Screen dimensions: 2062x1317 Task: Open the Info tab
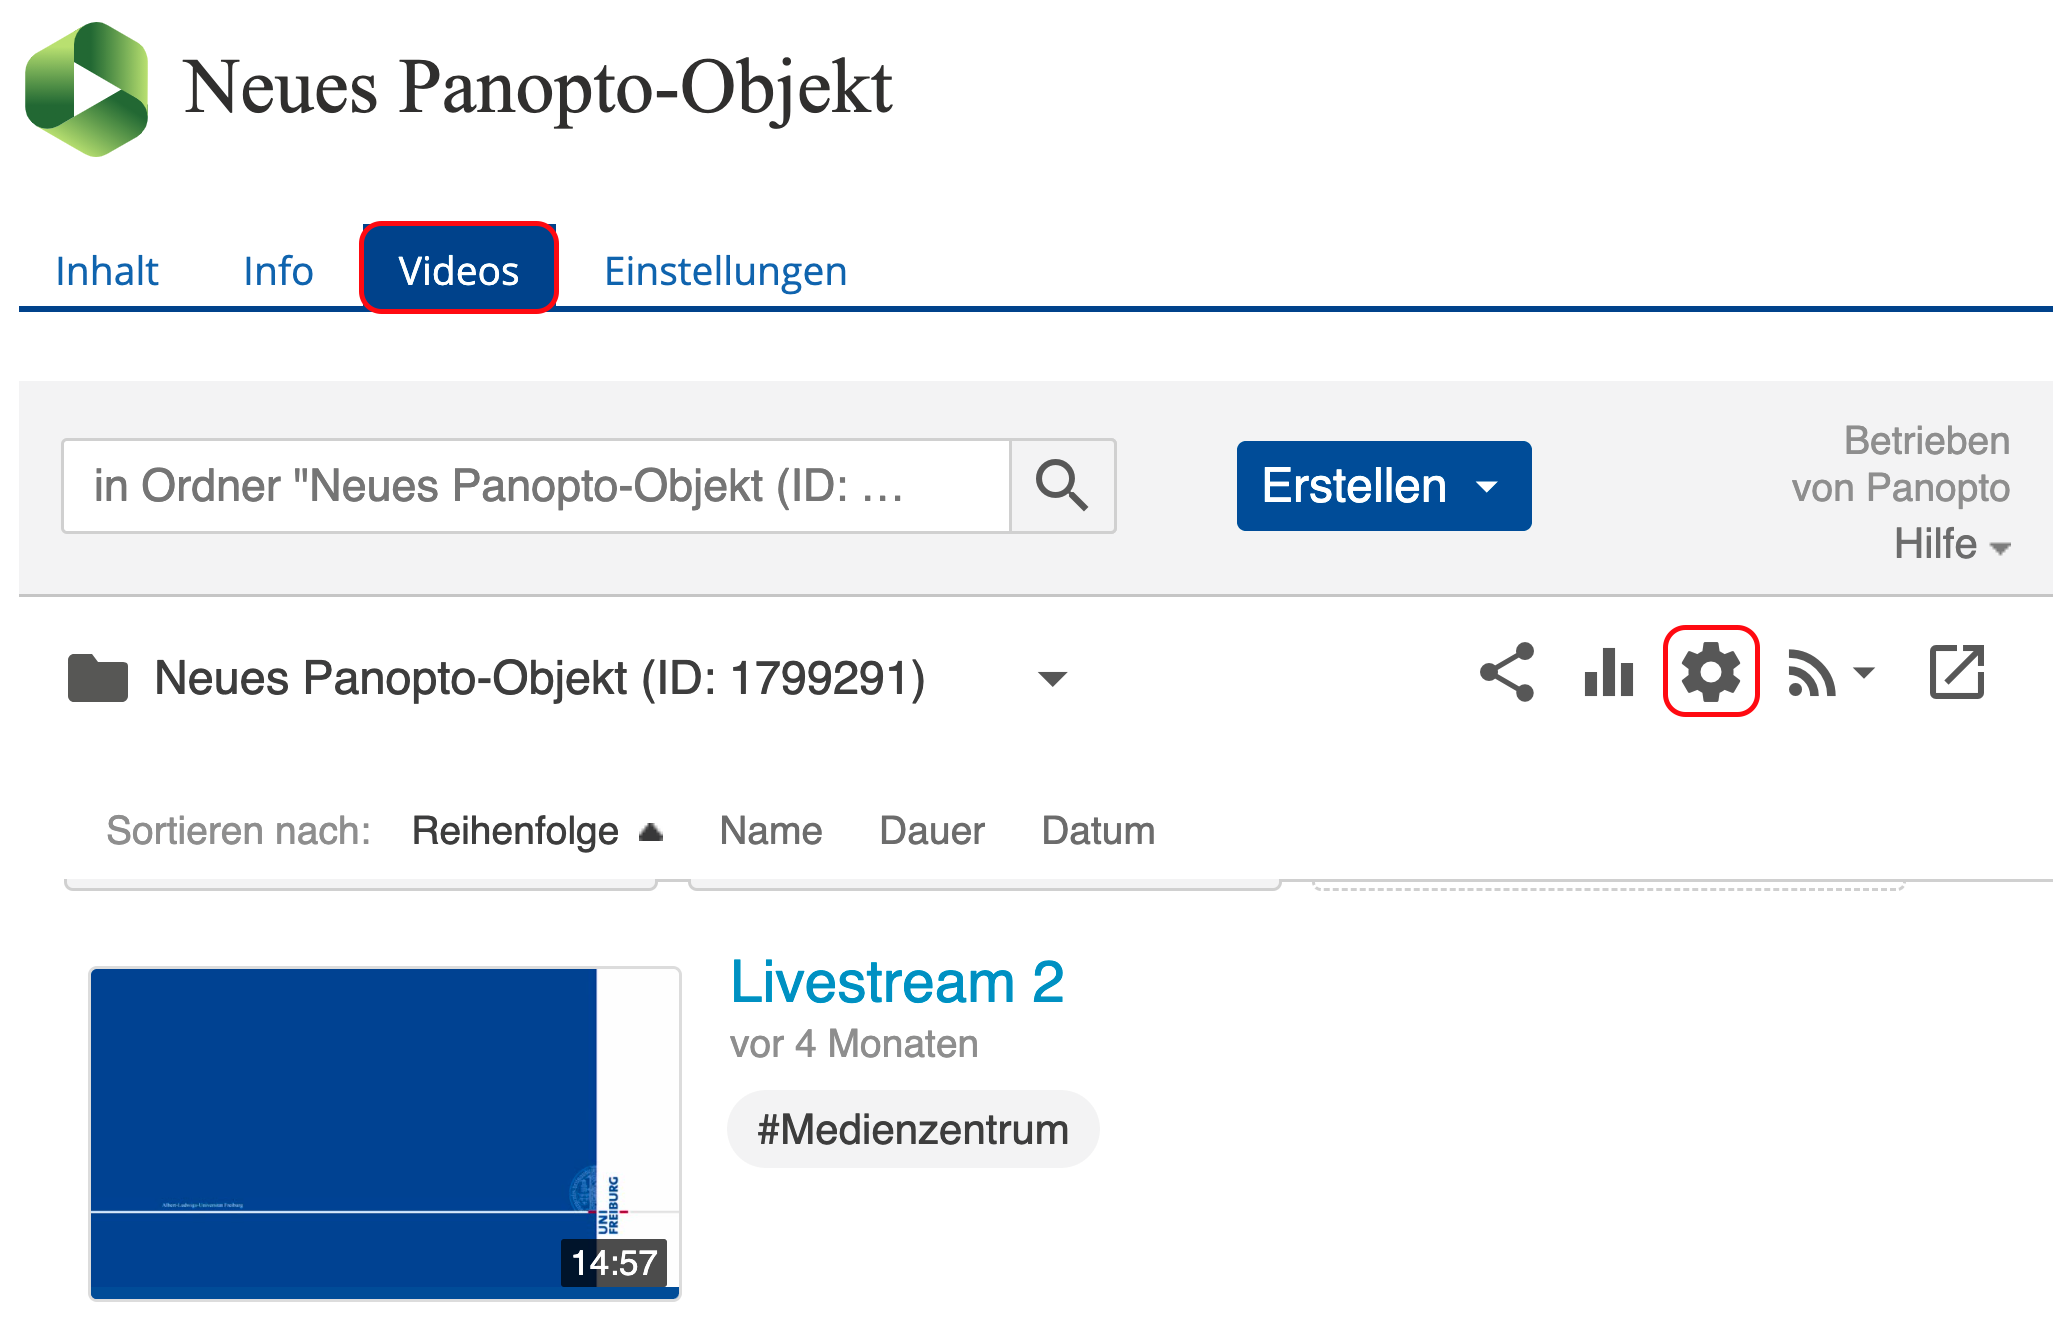point(278,271)
